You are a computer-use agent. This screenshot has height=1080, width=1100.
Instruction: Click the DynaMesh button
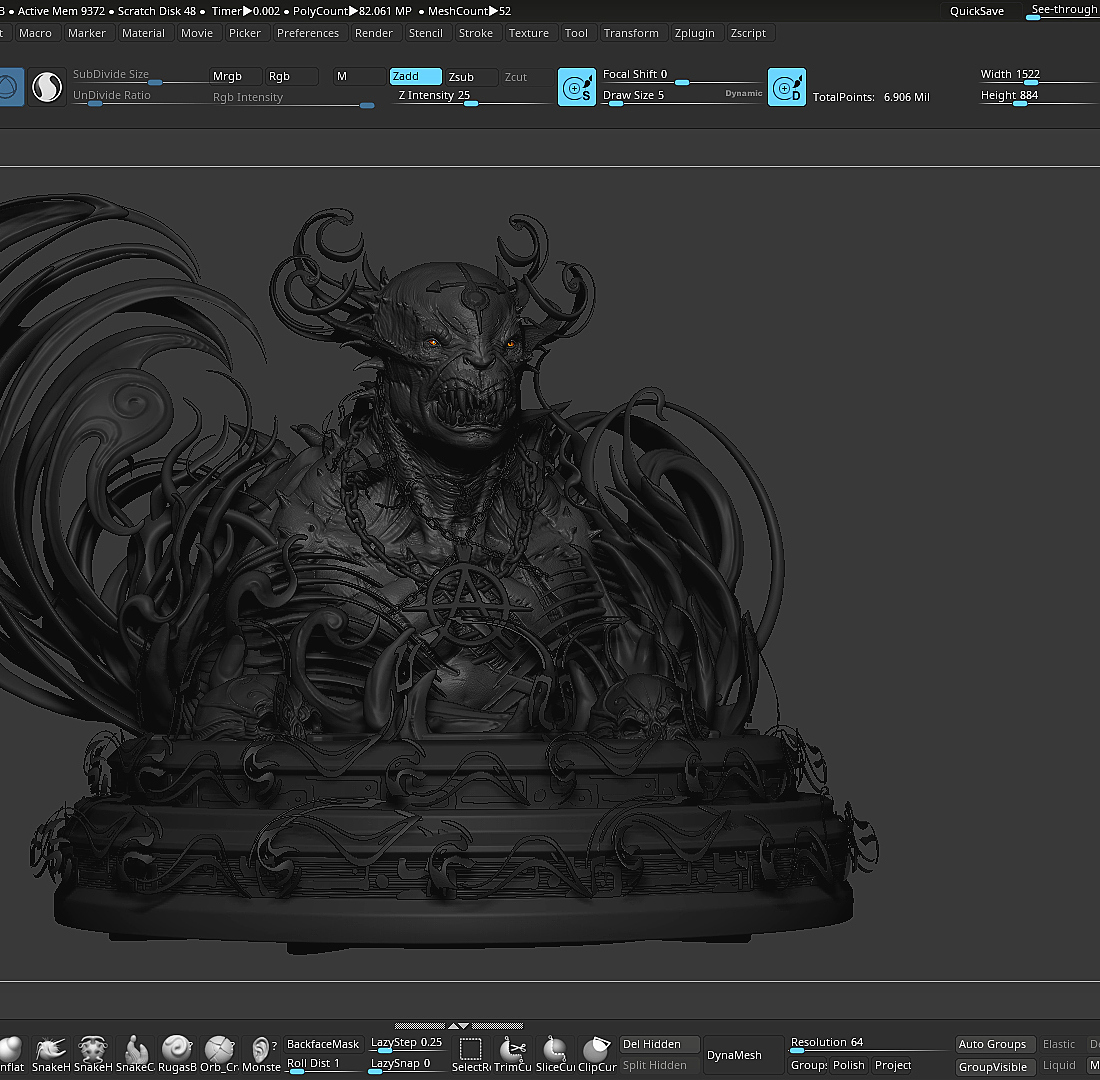point(743,1055)
